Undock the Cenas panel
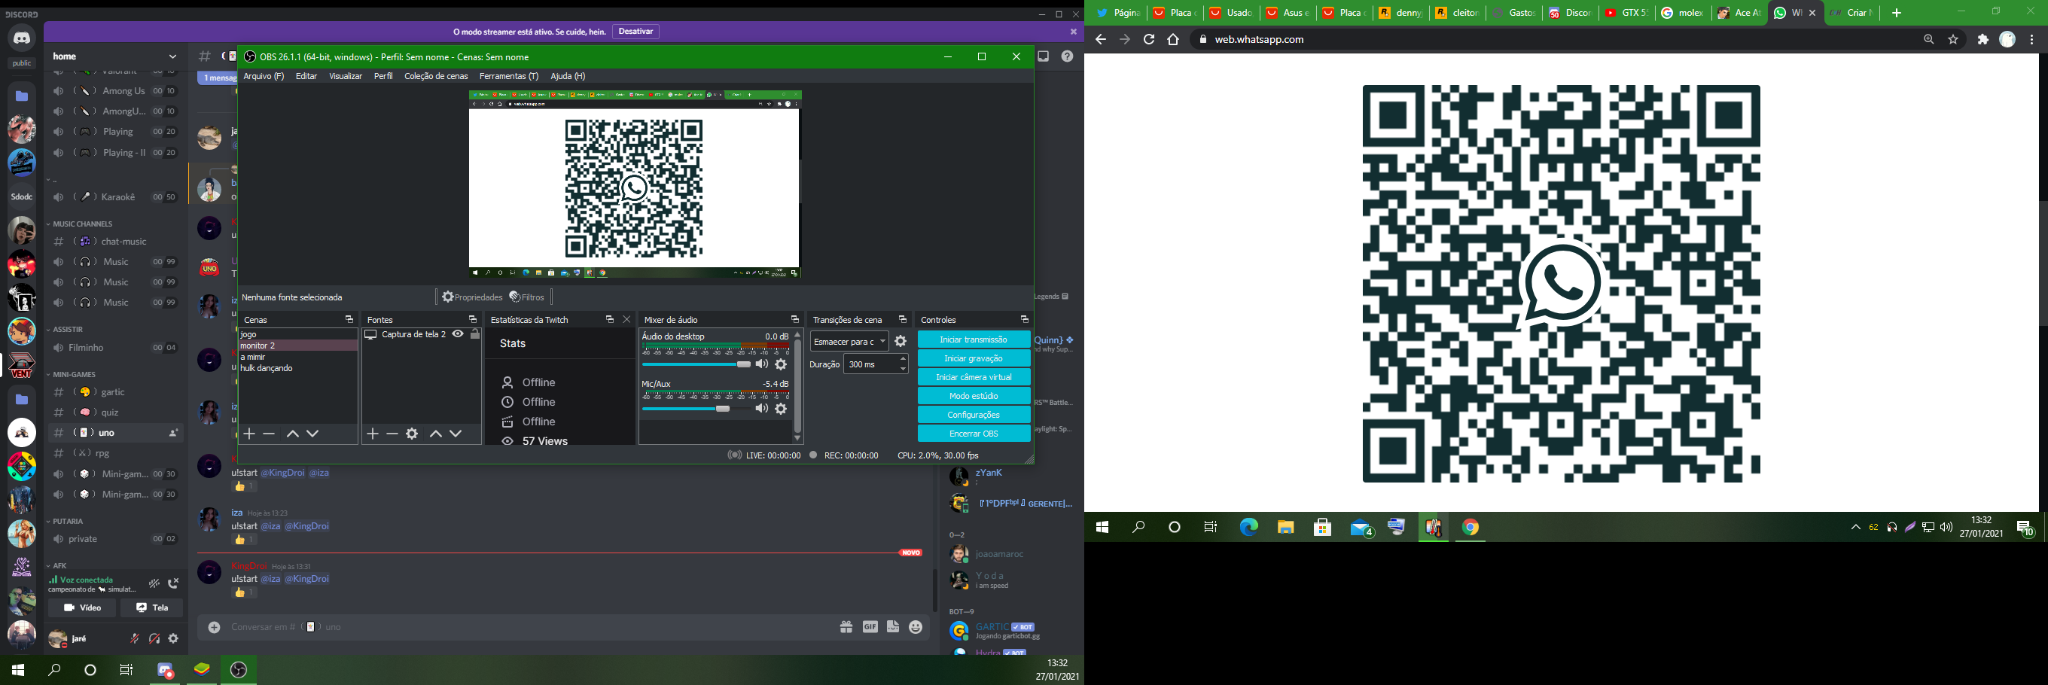2048x685 pixels. [x=349, y=319]
